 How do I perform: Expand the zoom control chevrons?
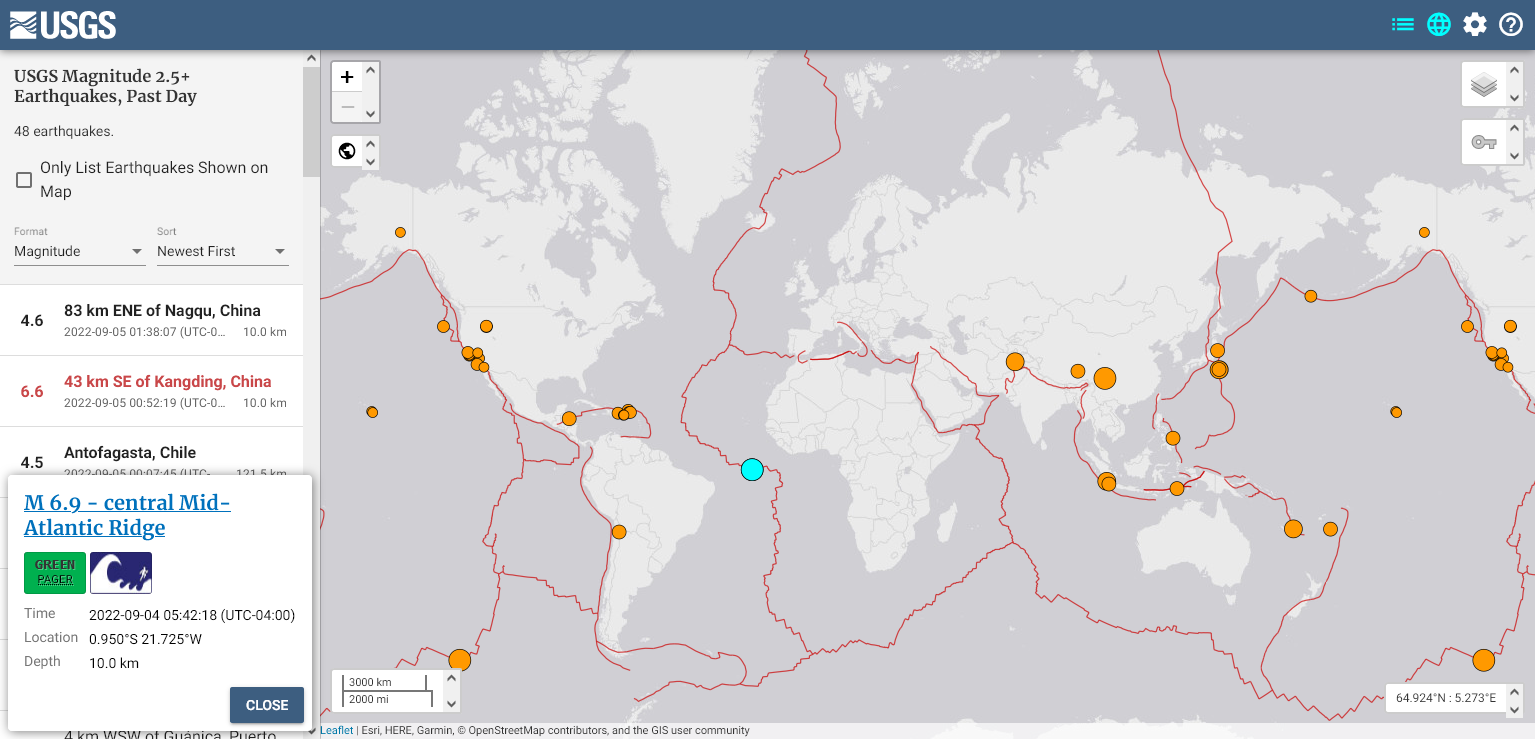click(371, 92)
